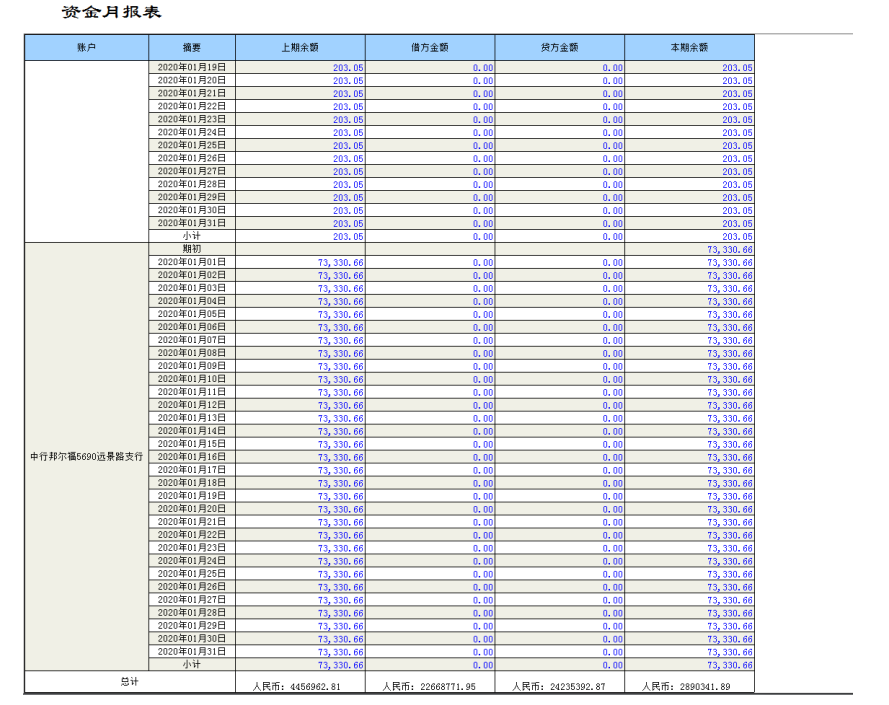Select the date cell 2020年01月18日
The height and width of the screenshot is (705, 889).
click(x=192, y=483)
